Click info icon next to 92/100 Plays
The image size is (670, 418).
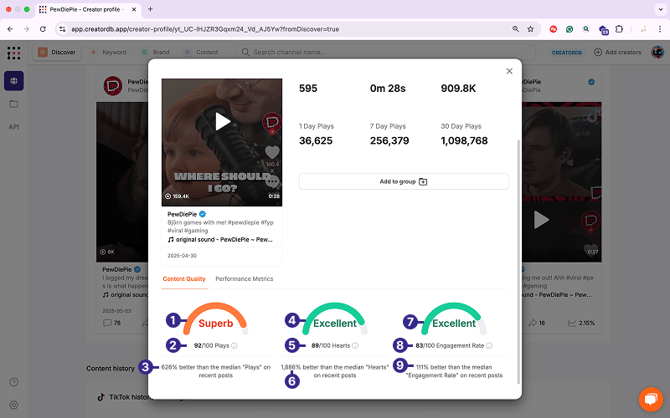tap(234, 346)
